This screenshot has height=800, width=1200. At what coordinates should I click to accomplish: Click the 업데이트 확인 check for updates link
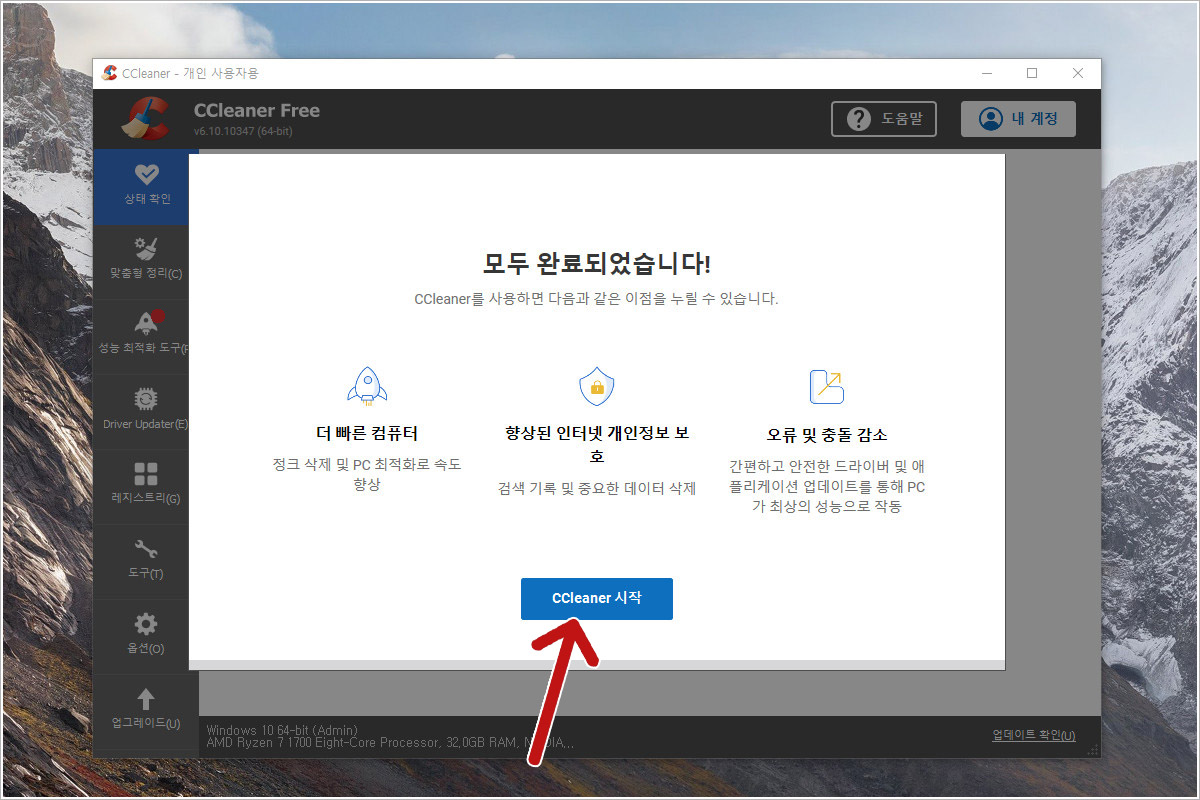pos(1034,736)
